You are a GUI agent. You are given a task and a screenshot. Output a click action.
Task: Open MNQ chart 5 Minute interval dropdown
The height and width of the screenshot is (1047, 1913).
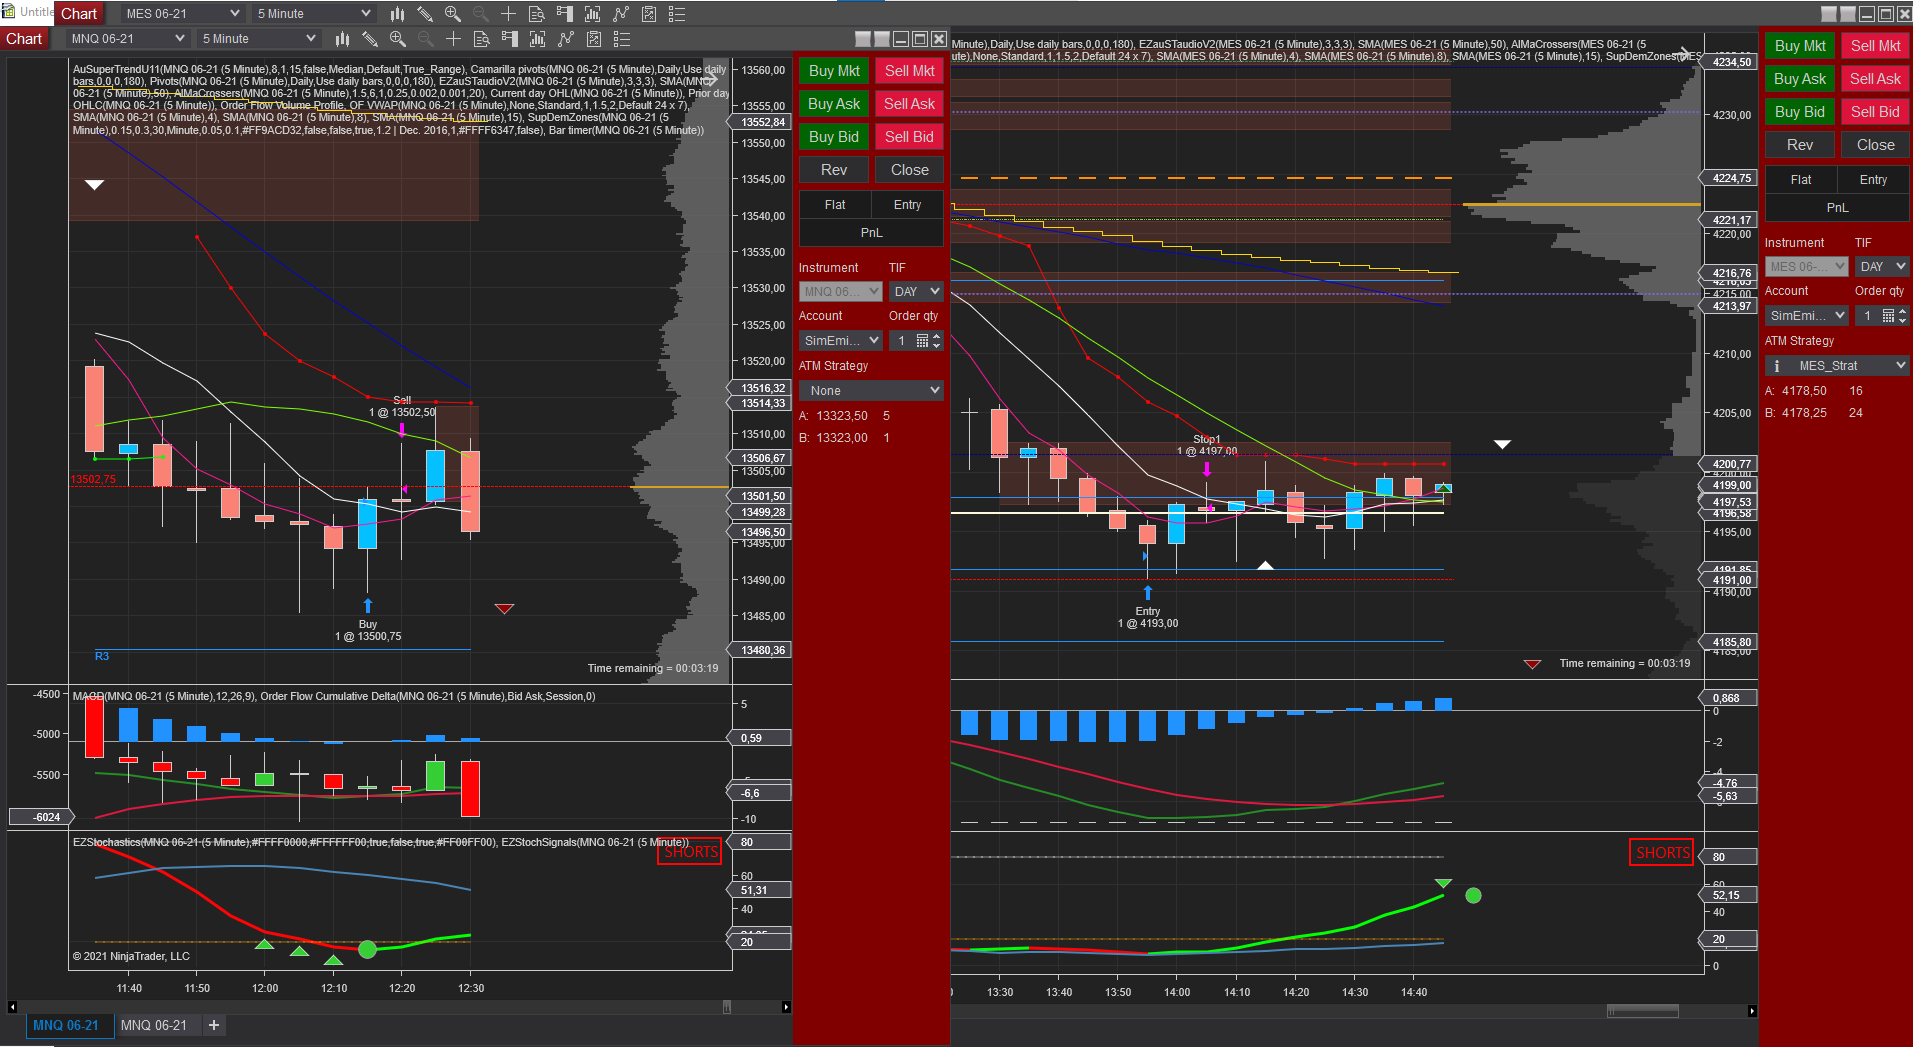point(259,39)
